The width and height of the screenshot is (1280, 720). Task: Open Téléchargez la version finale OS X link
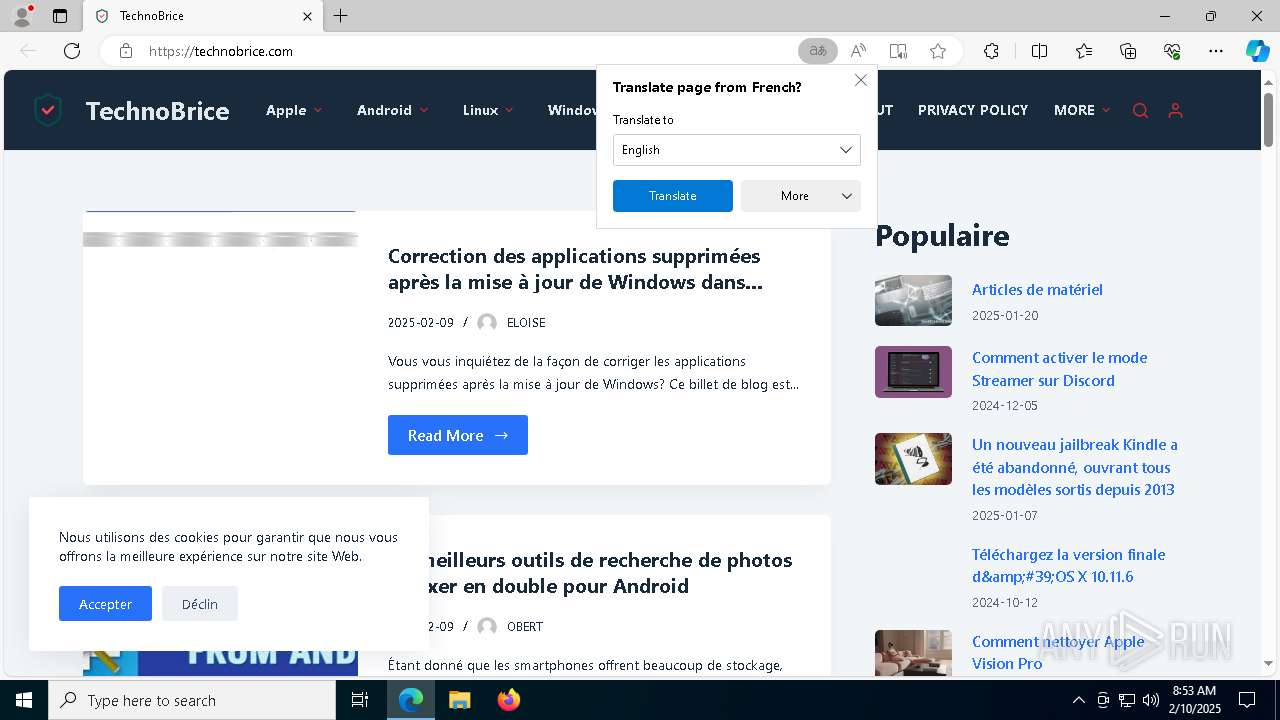[1068, 565]
